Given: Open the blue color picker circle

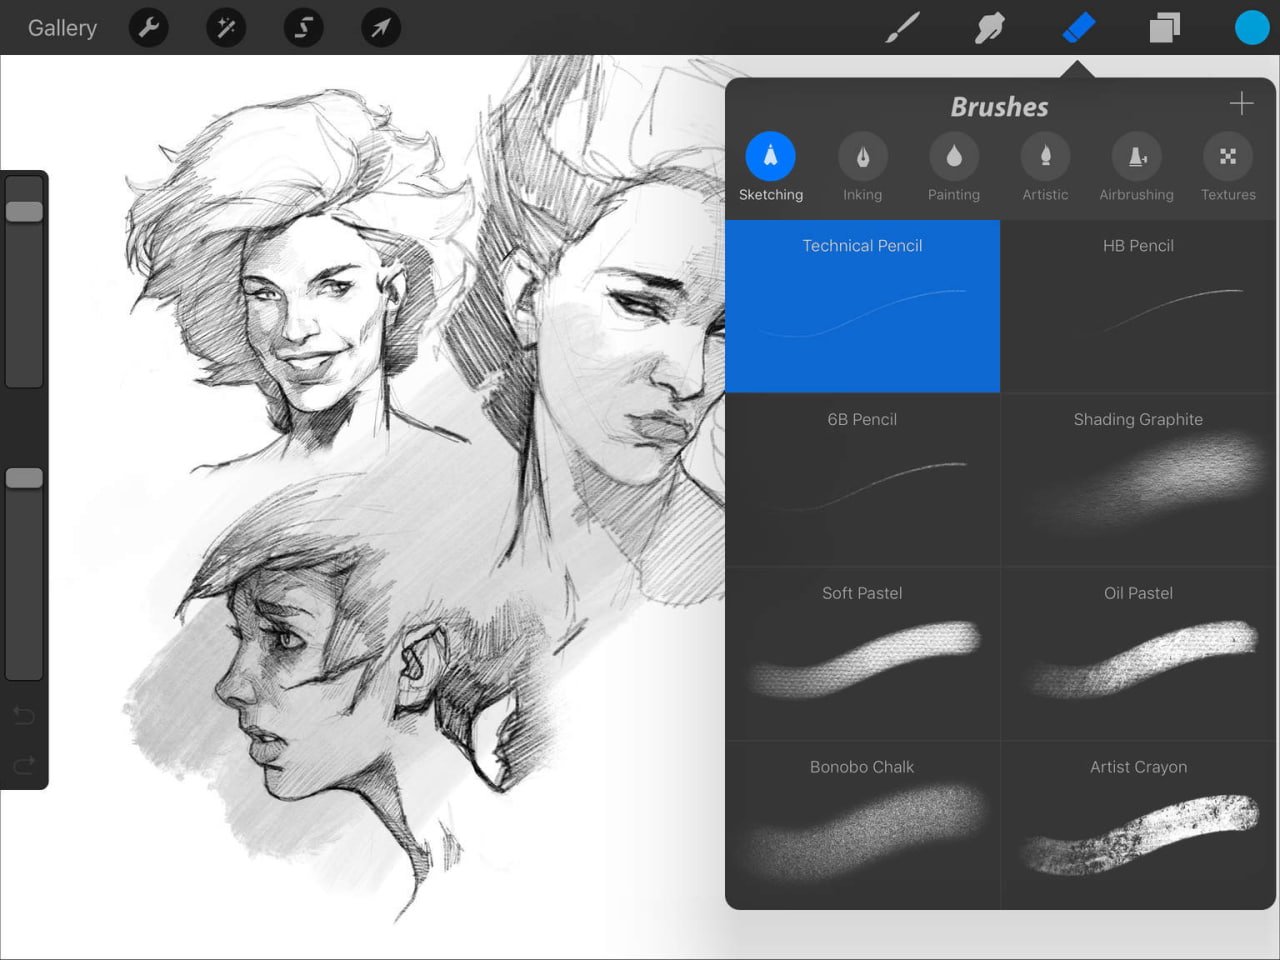Looking at the screenshot, I should (1251, 27).
